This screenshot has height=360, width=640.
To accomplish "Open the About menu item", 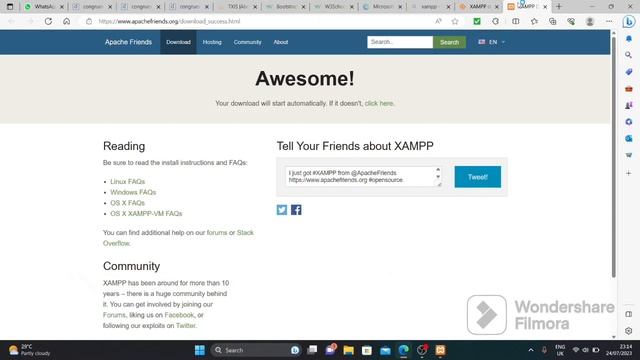I will click(281, 42).
